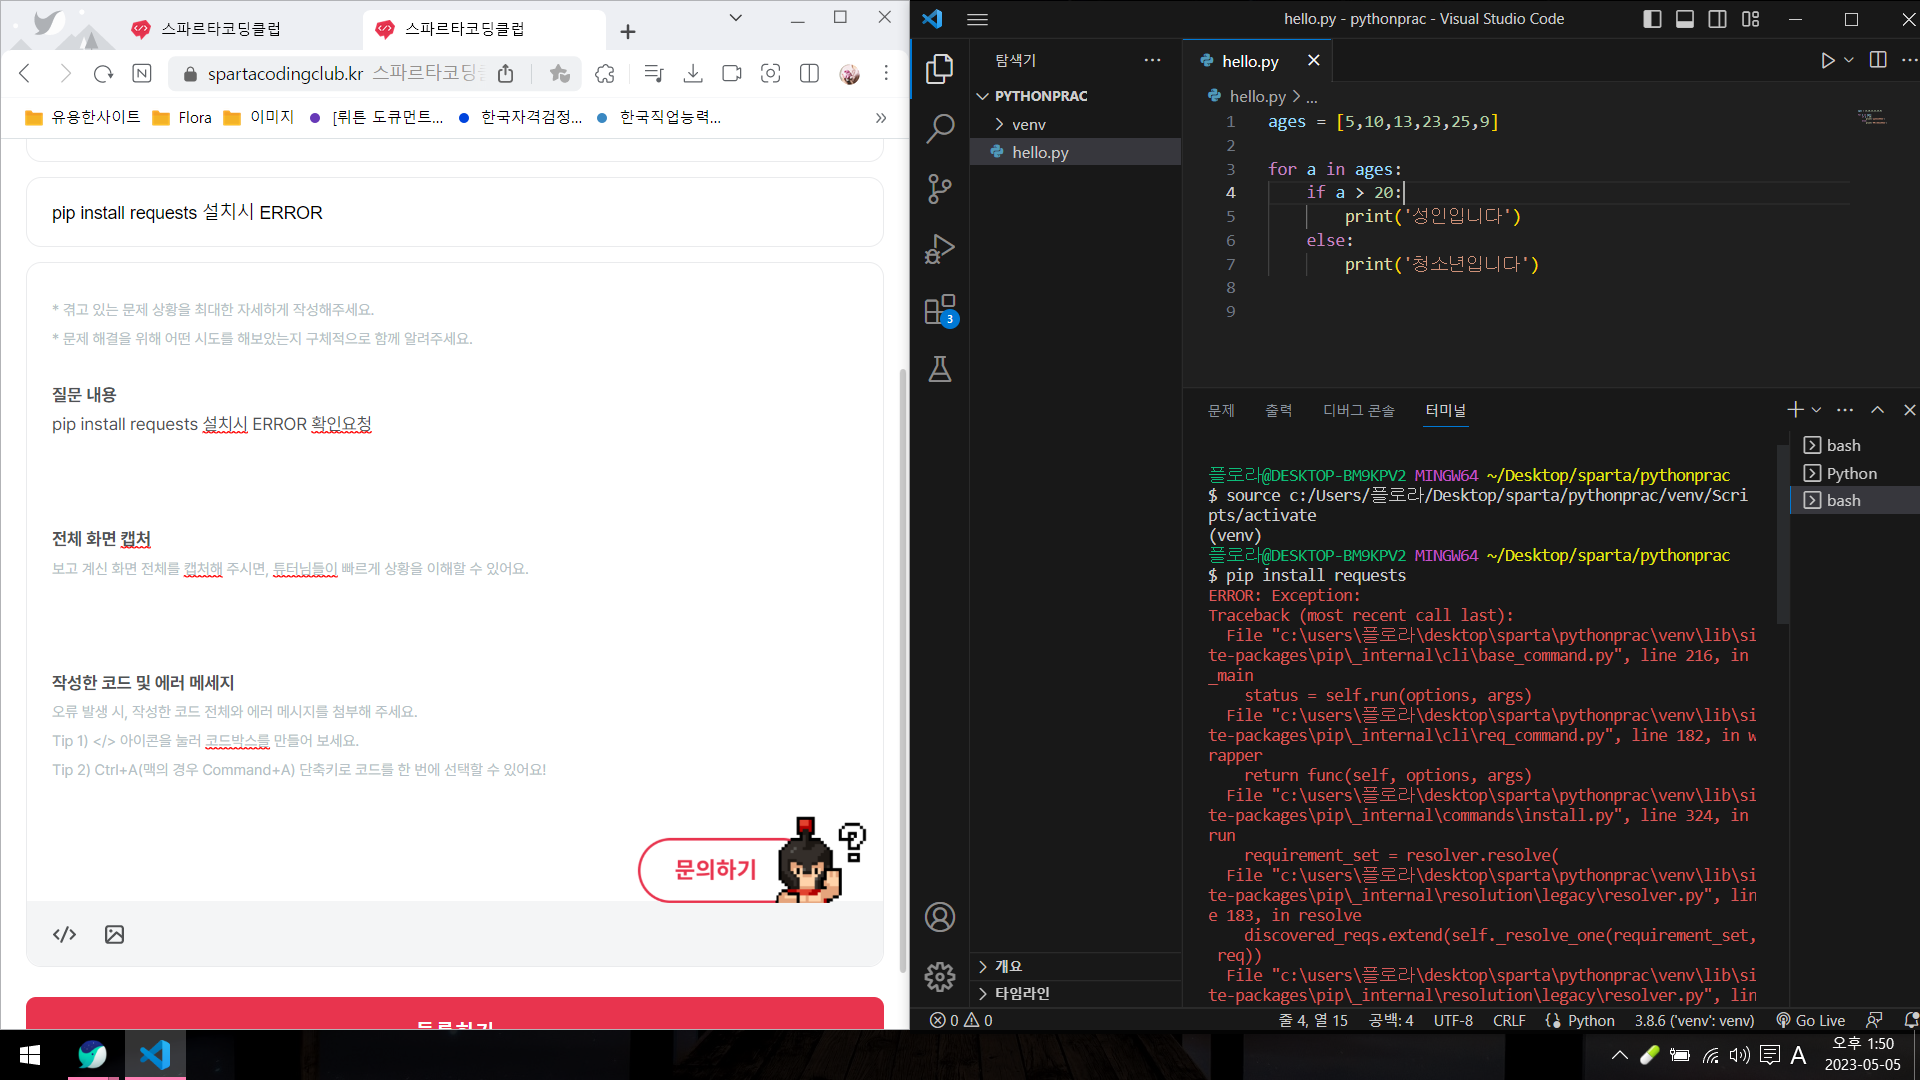Toggle the primary sidebar layout button

click(x=1652, y=19)
